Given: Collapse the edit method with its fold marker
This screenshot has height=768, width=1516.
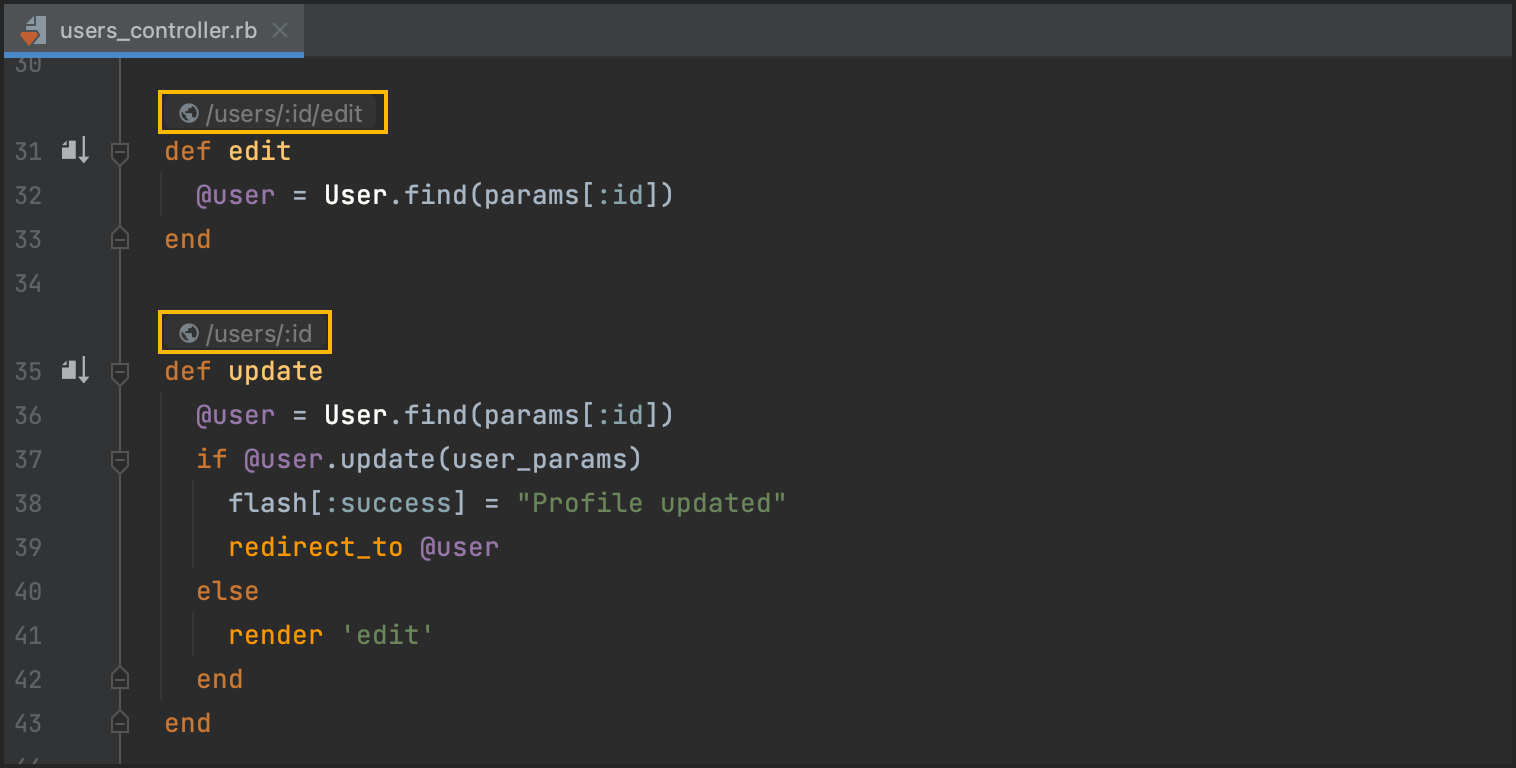Looking at the screenshot, I should coord(120,152).
